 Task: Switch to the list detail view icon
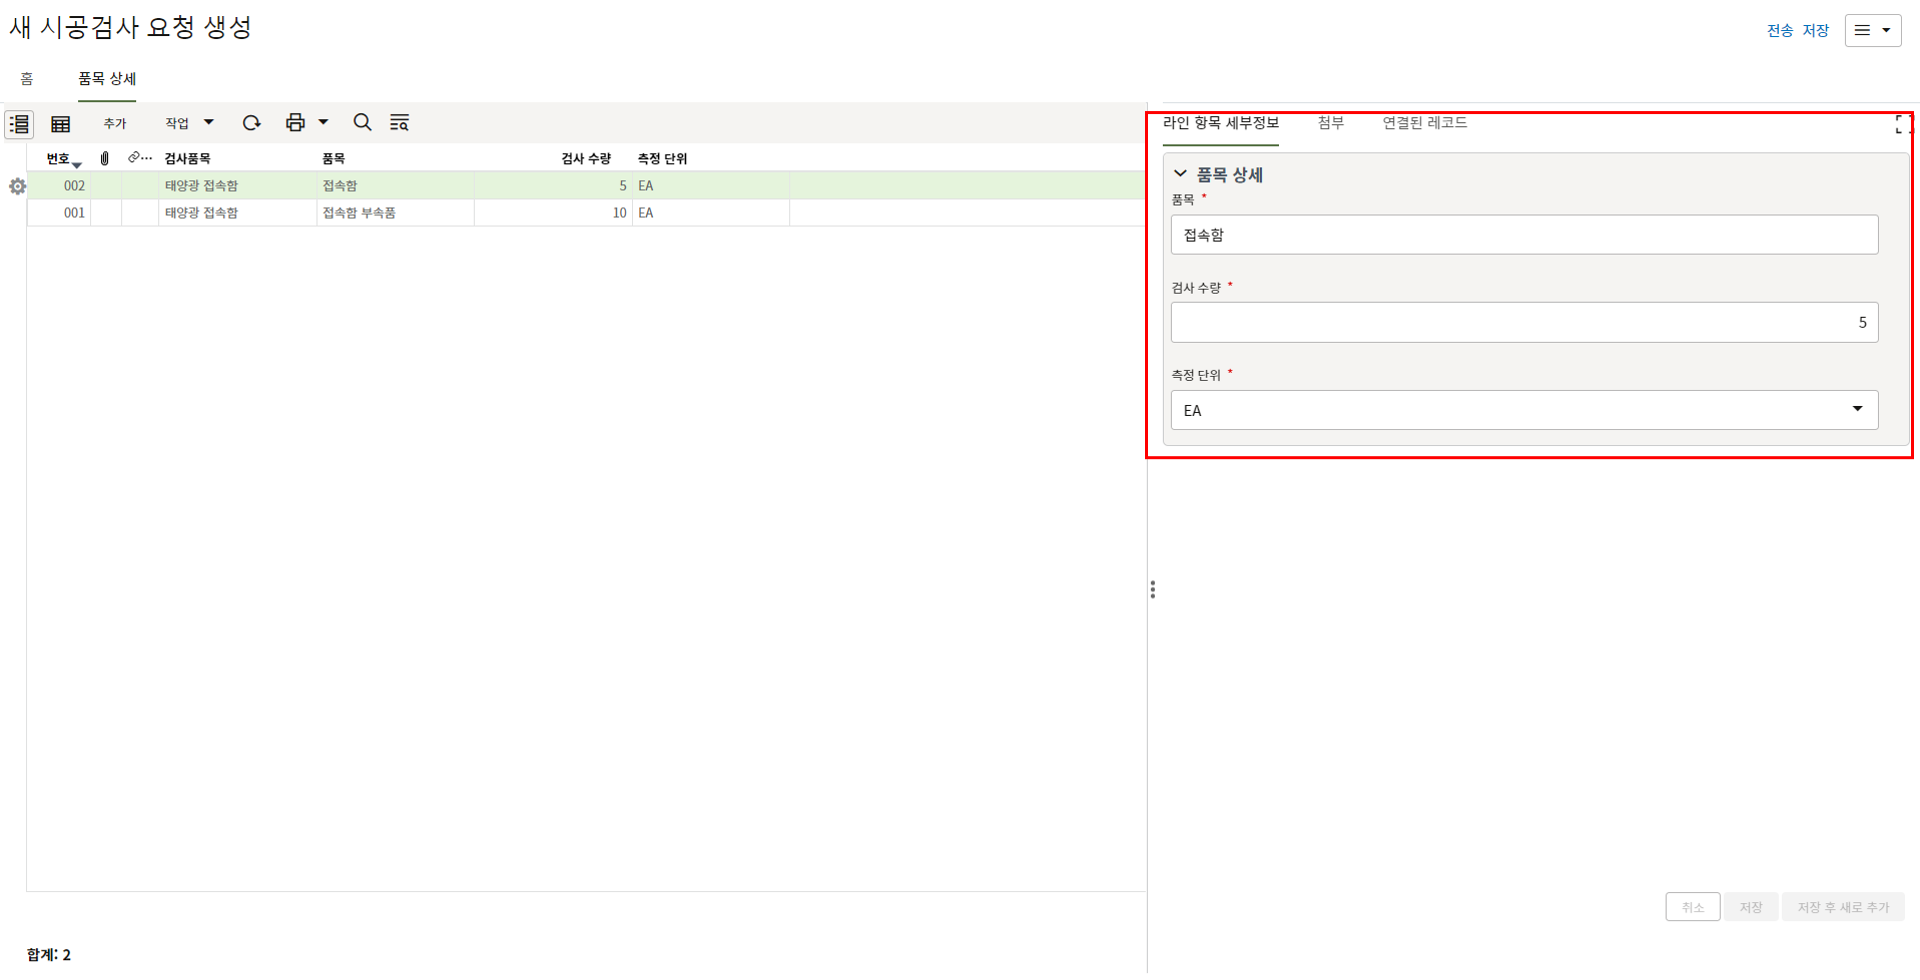pyautogui.click(x=19, y=124)
